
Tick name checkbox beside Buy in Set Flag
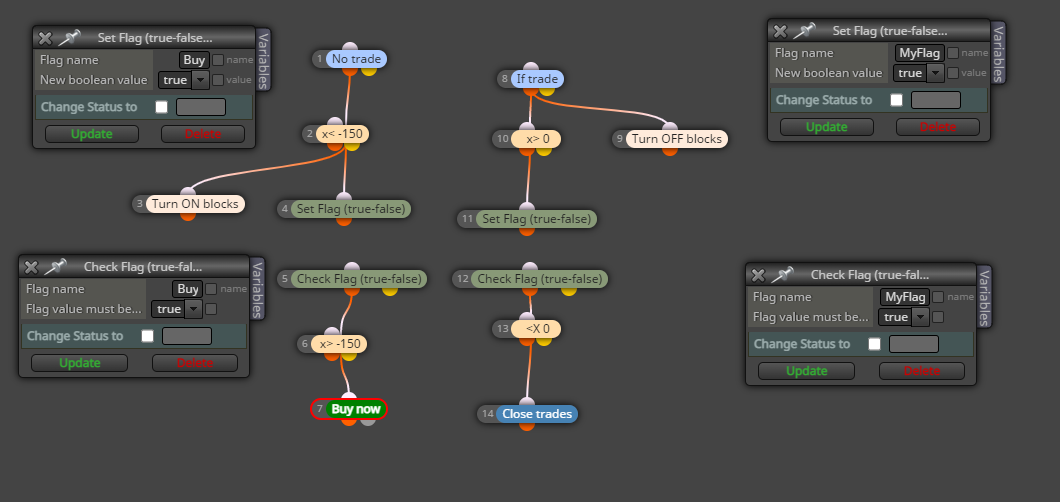[218, 60]
